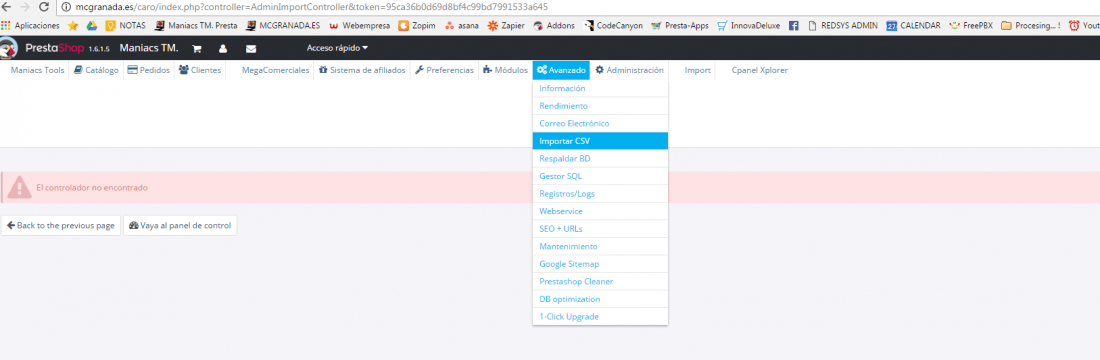Open the Addons bookmark
Screen dimensions: 1100x360
(x=554, y=25)
